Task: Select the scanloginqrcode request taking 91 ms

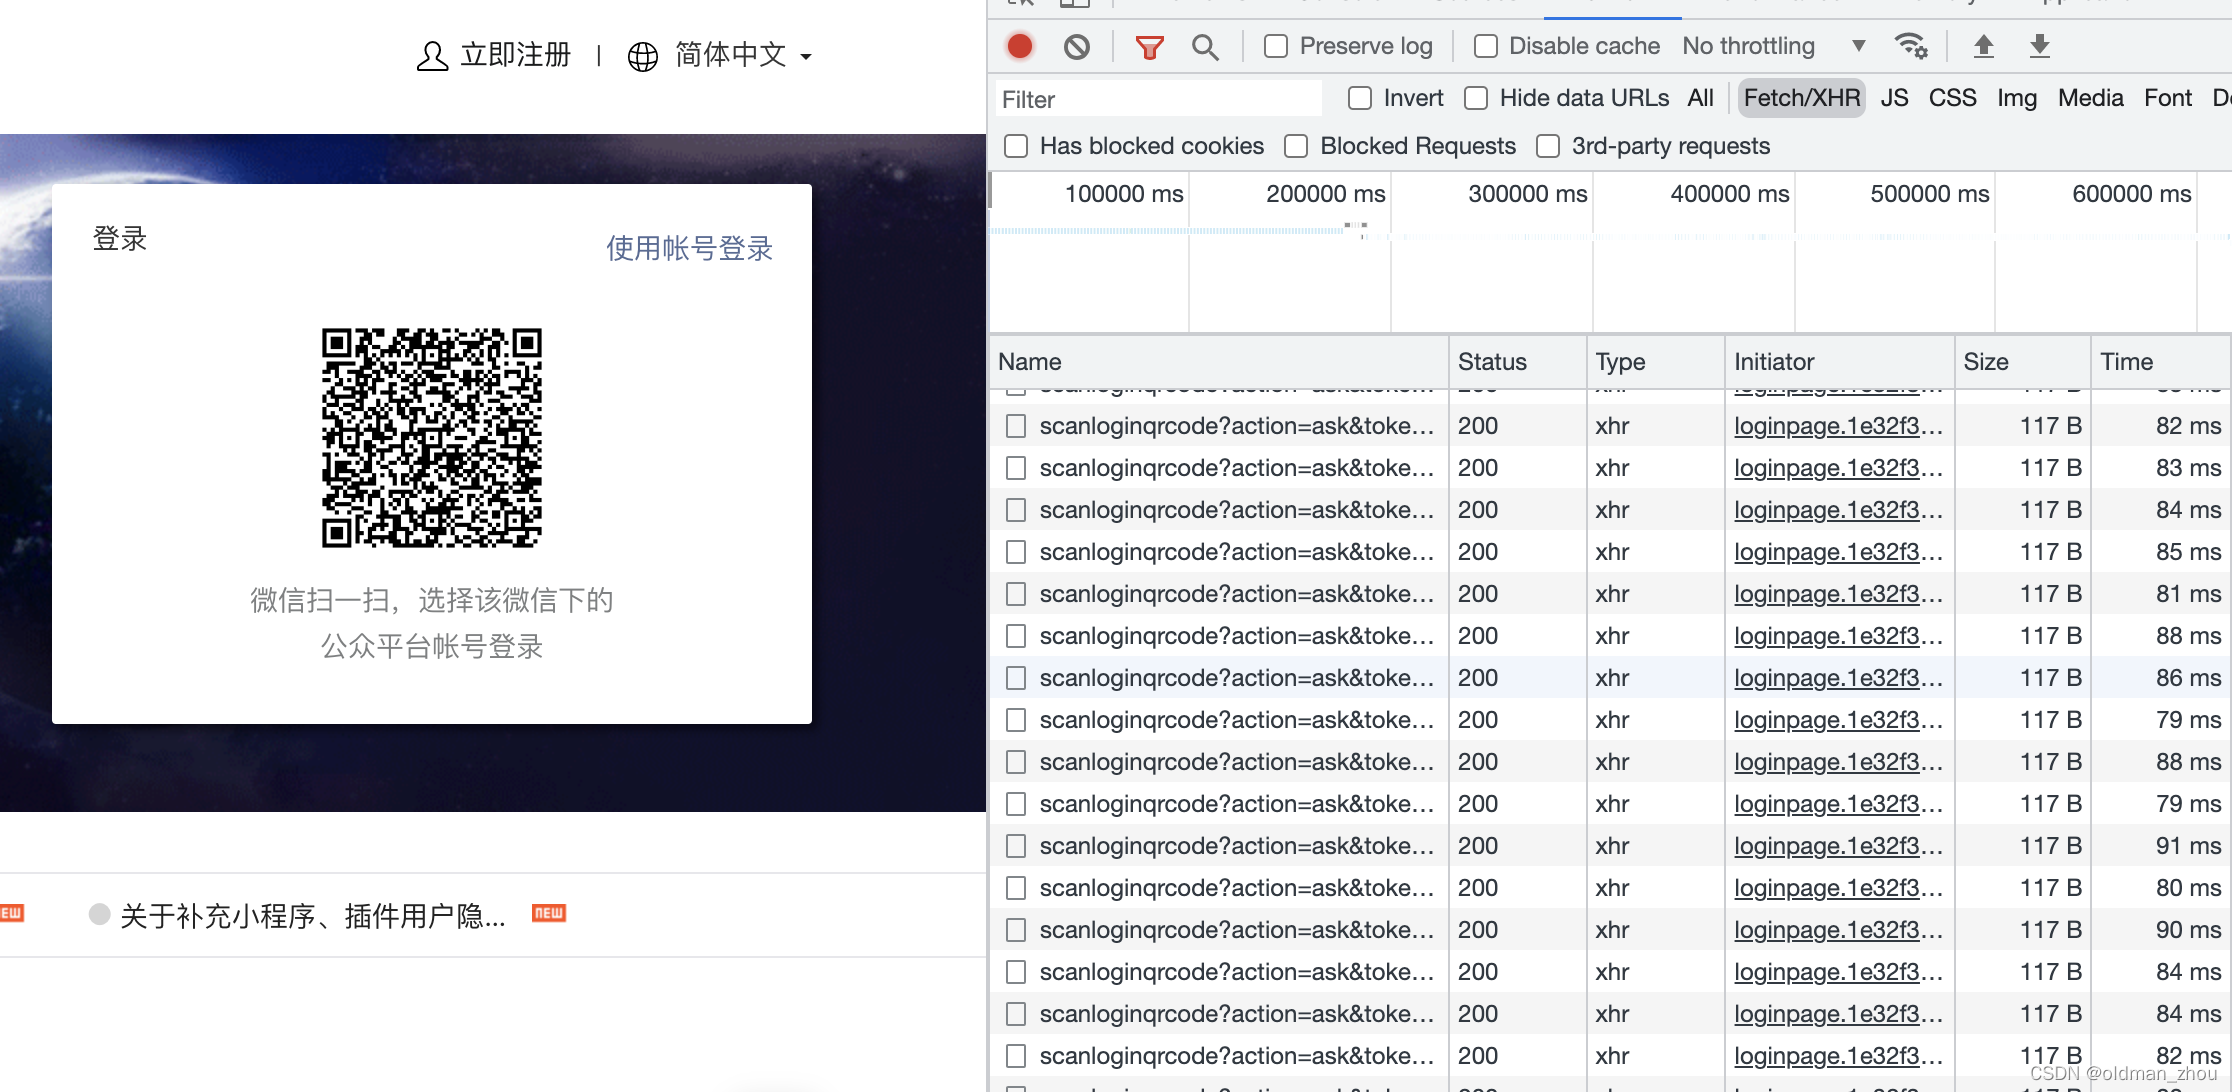Action: [1237, 846]
